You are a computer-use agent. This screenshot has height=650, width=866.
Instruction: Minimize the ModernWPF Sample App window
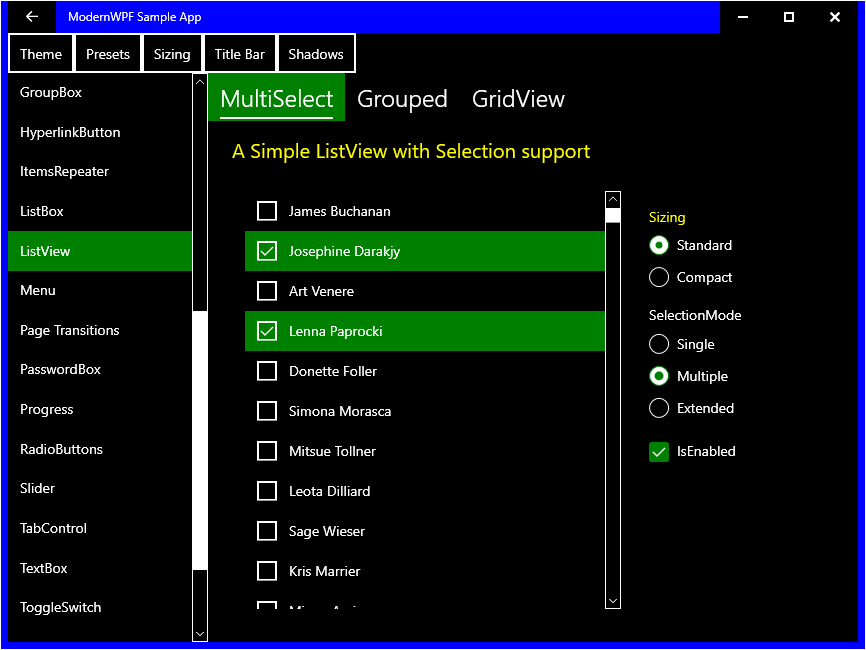743,17
